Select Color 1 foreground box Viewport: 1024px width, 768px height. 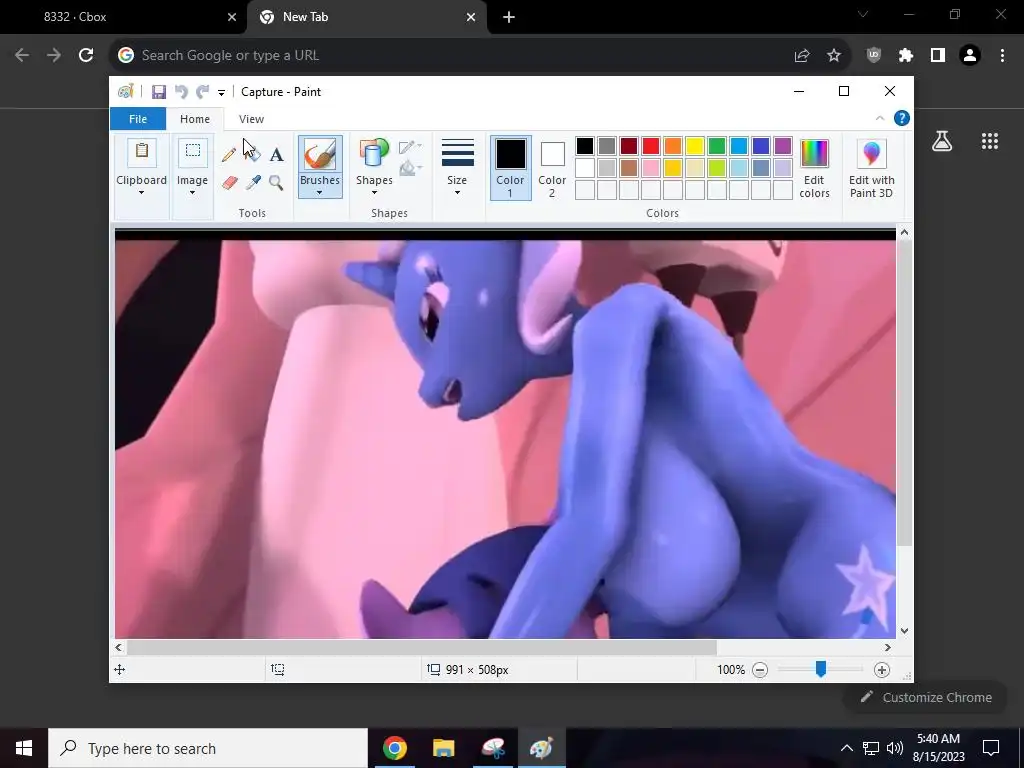point(511,168)
